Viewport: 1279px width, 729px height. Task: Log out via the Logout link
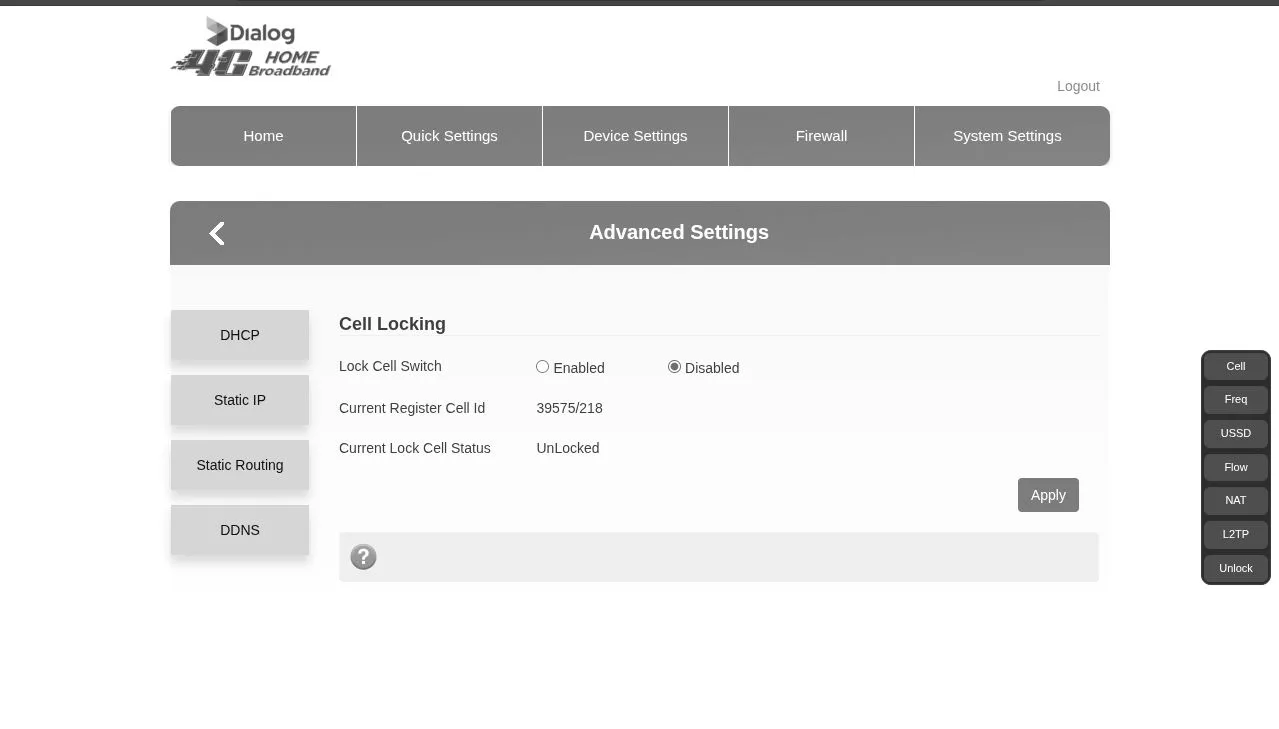(1078, 87)
